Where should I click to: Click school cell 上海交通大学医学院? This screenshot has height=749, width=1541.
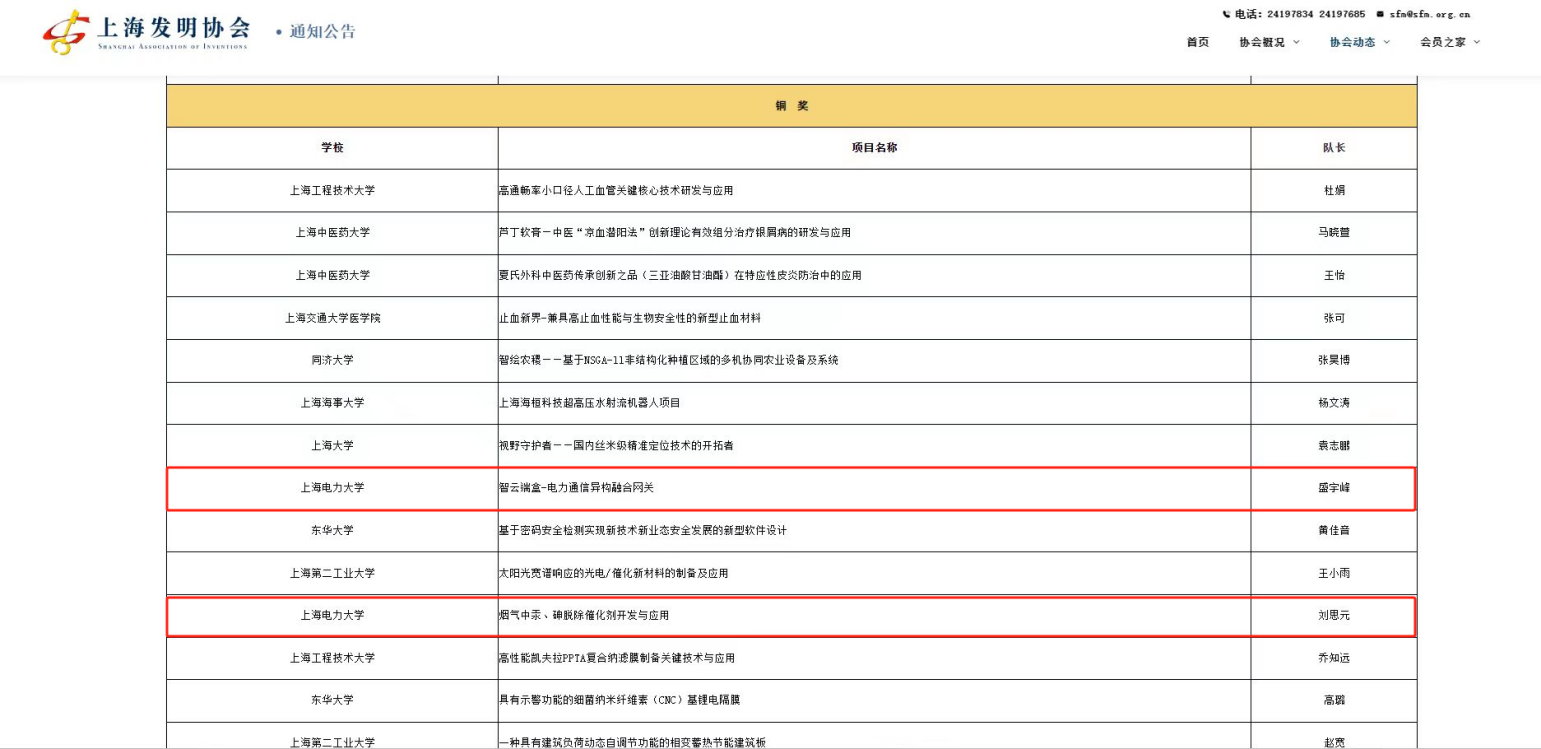[333, 318]
